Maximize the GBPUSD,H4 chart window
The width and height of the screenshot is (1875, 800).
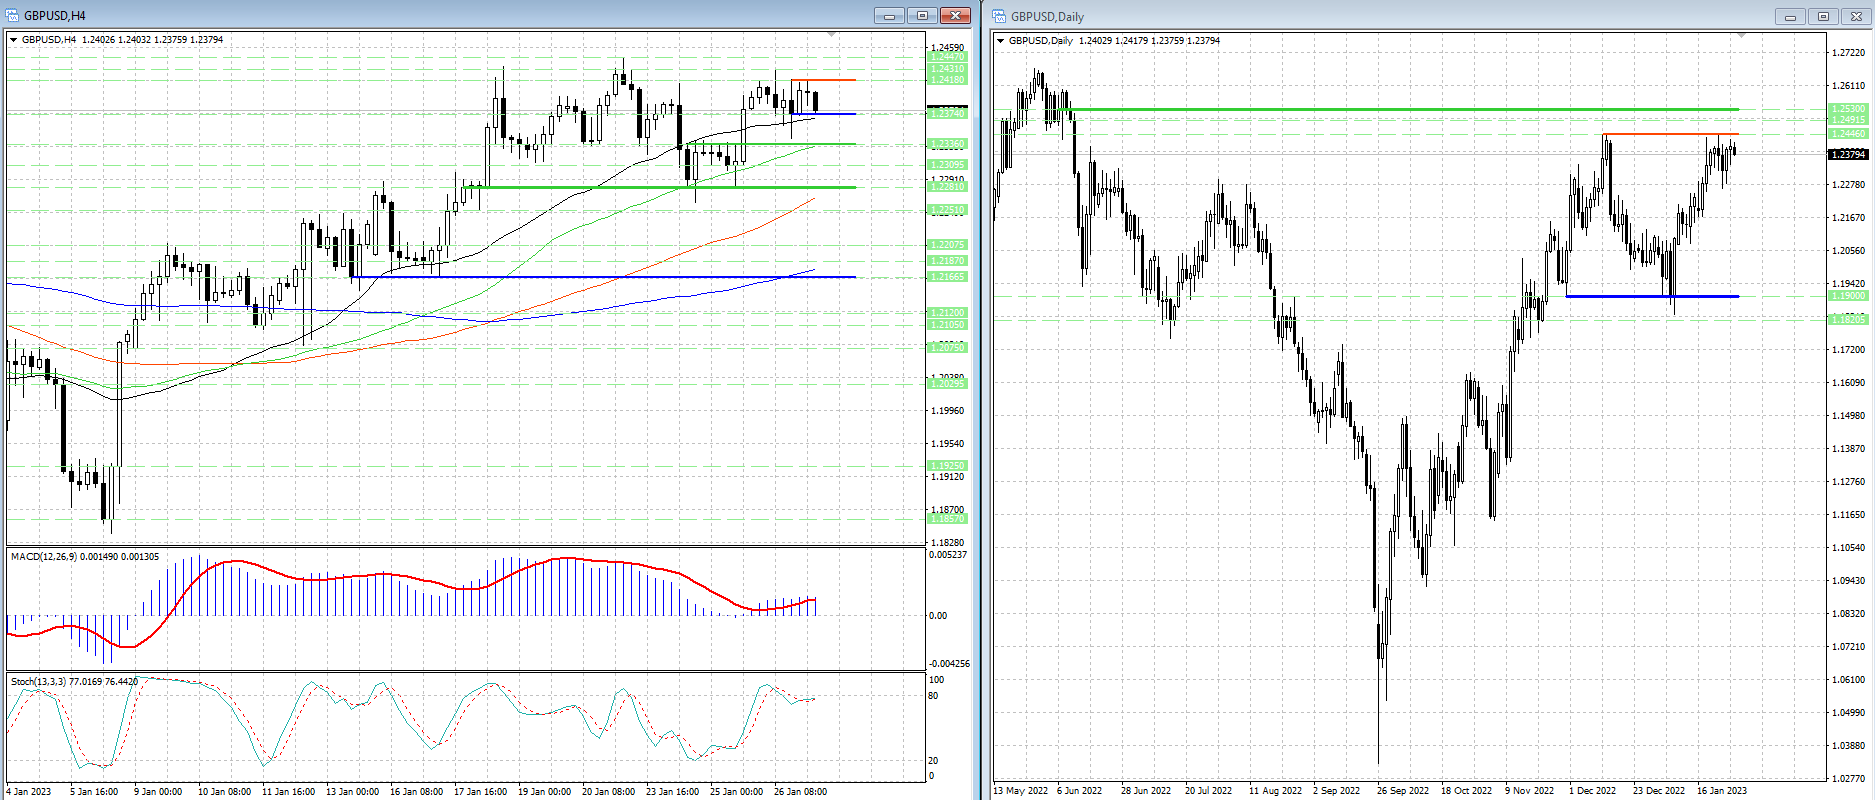922,15
